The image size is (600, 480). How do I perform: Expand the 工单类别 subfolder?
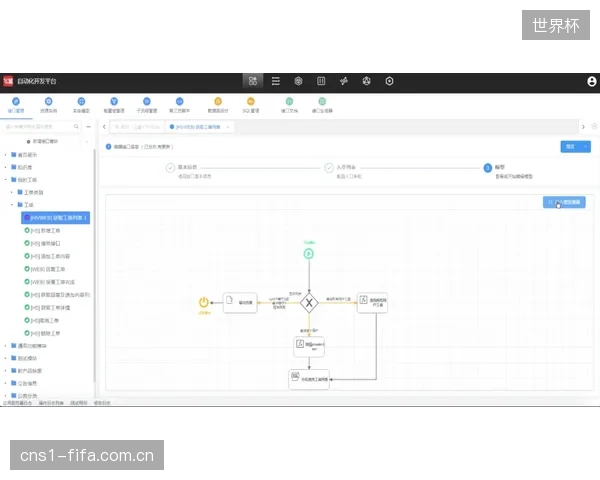click(12, 192)
